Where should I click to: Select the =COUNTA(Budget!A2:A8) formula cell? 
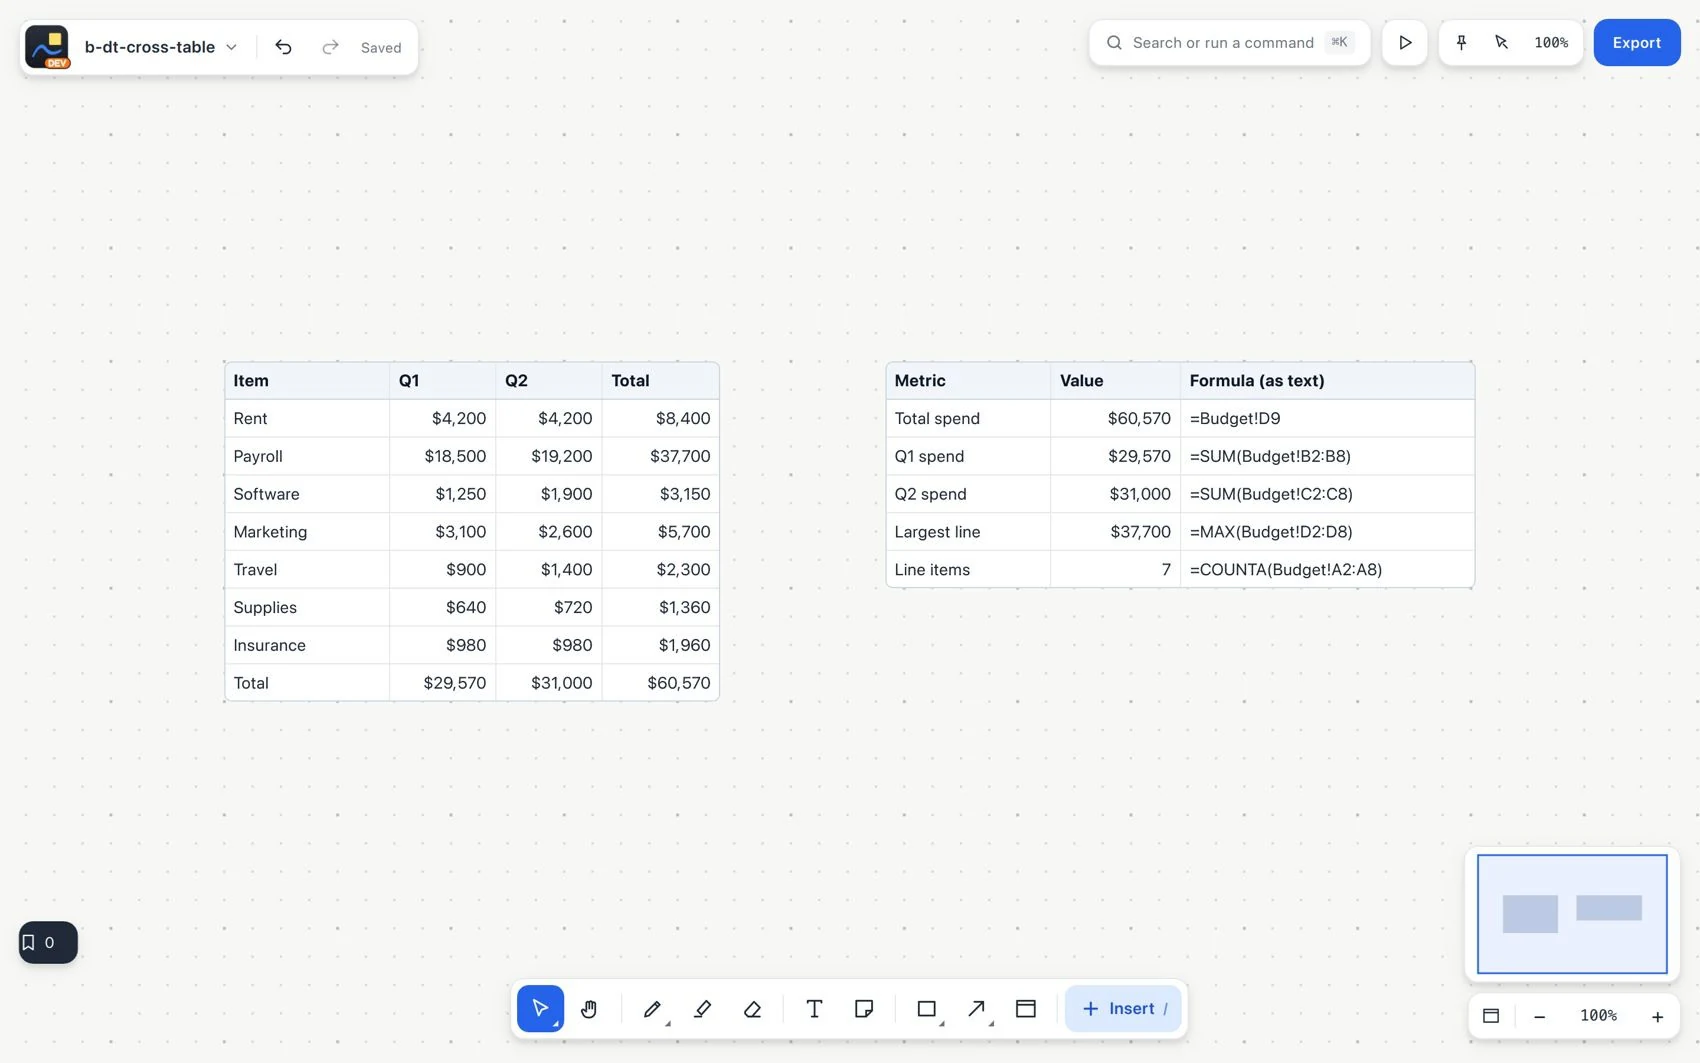(x=1327, y=570)
